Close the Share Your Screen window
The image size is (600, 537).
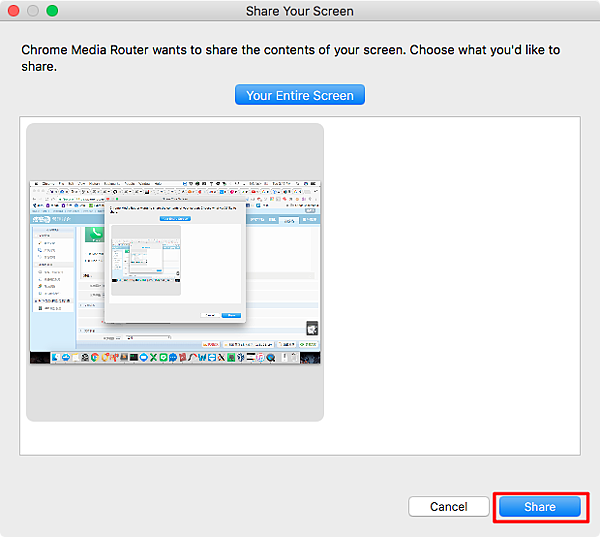pos(13,11)
